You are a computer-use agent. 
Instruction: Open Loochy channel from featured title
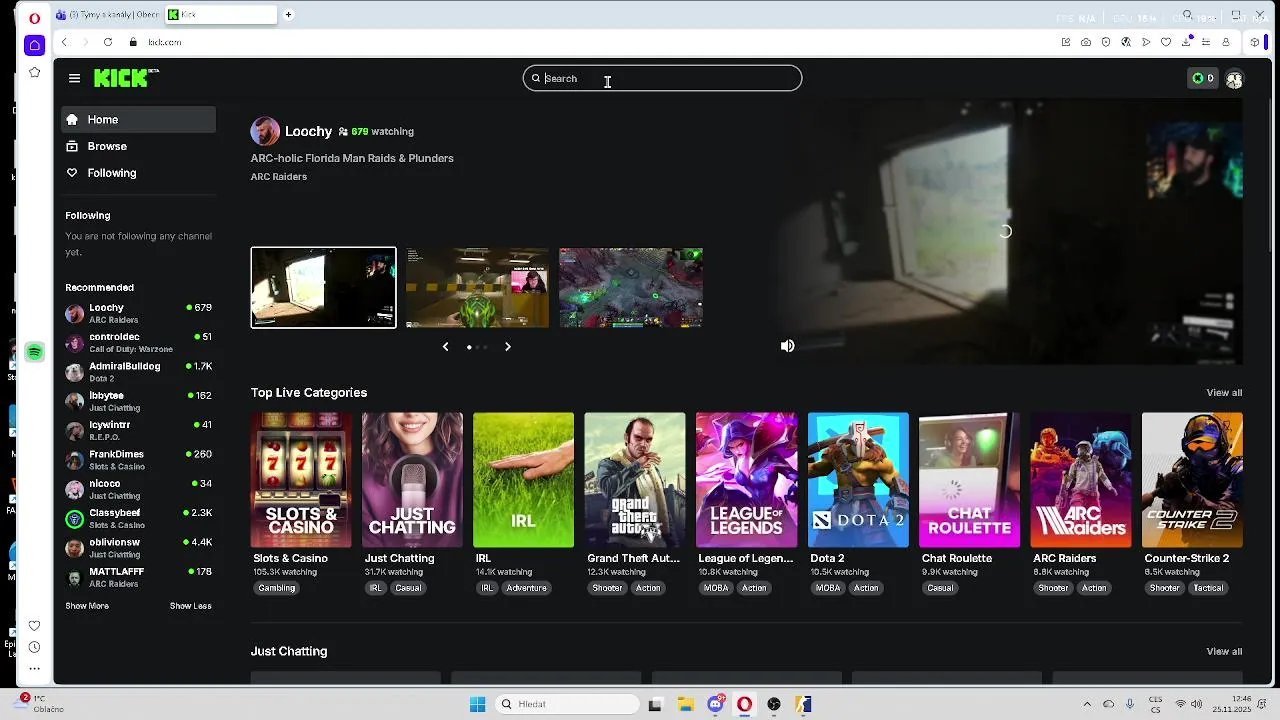click(x=308, y=131)
